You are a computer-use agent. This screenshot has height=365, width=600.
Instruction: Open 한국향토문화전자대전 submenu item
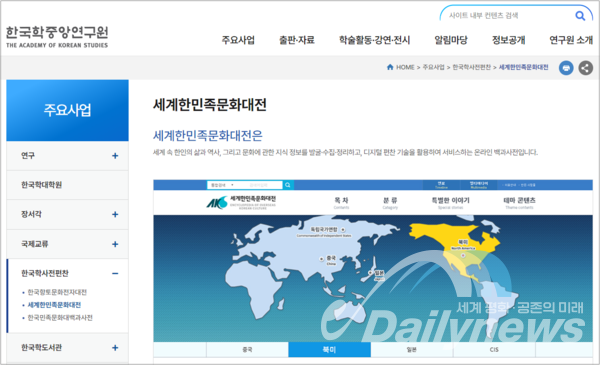57,292
